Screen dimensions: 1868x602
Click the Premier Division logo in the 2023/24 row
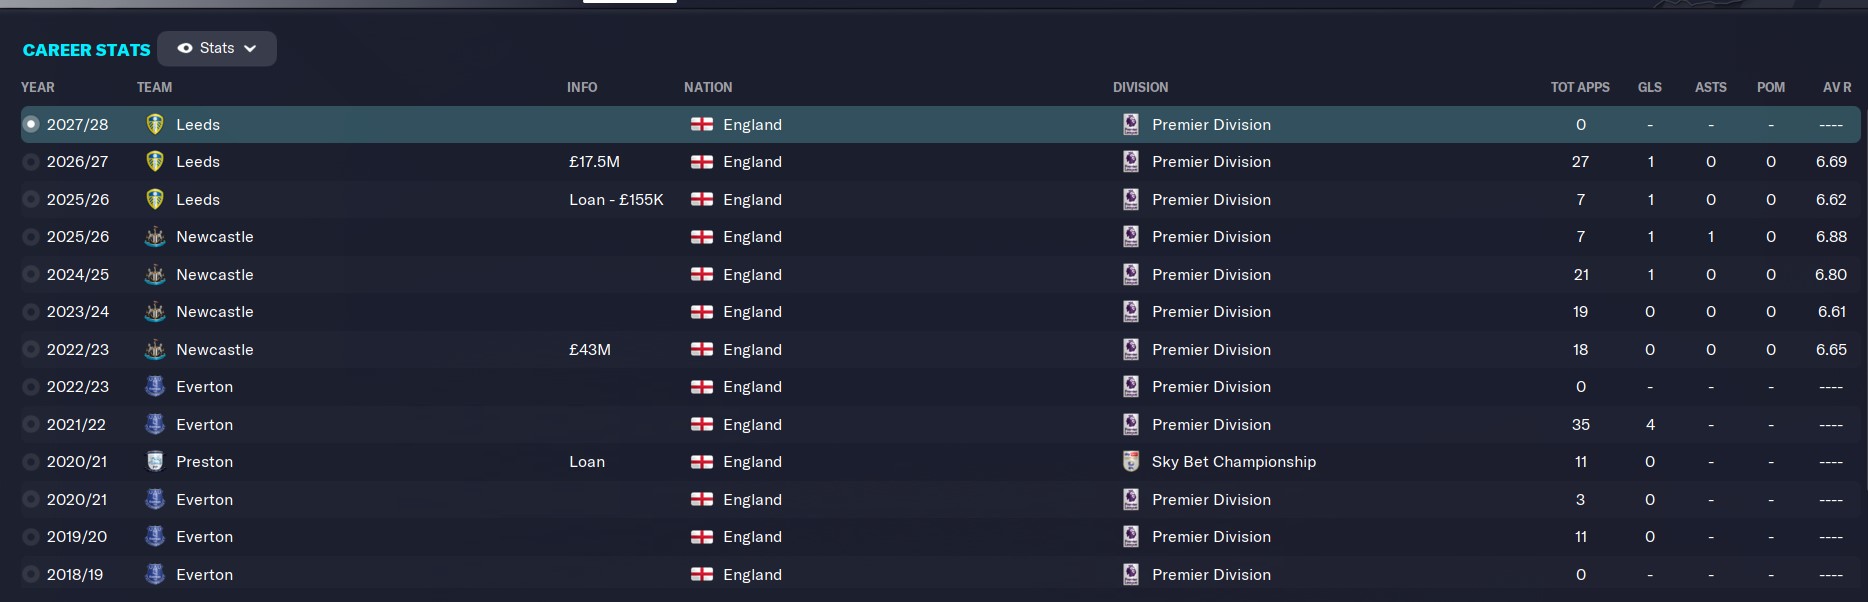click(x=1131, y=311)
